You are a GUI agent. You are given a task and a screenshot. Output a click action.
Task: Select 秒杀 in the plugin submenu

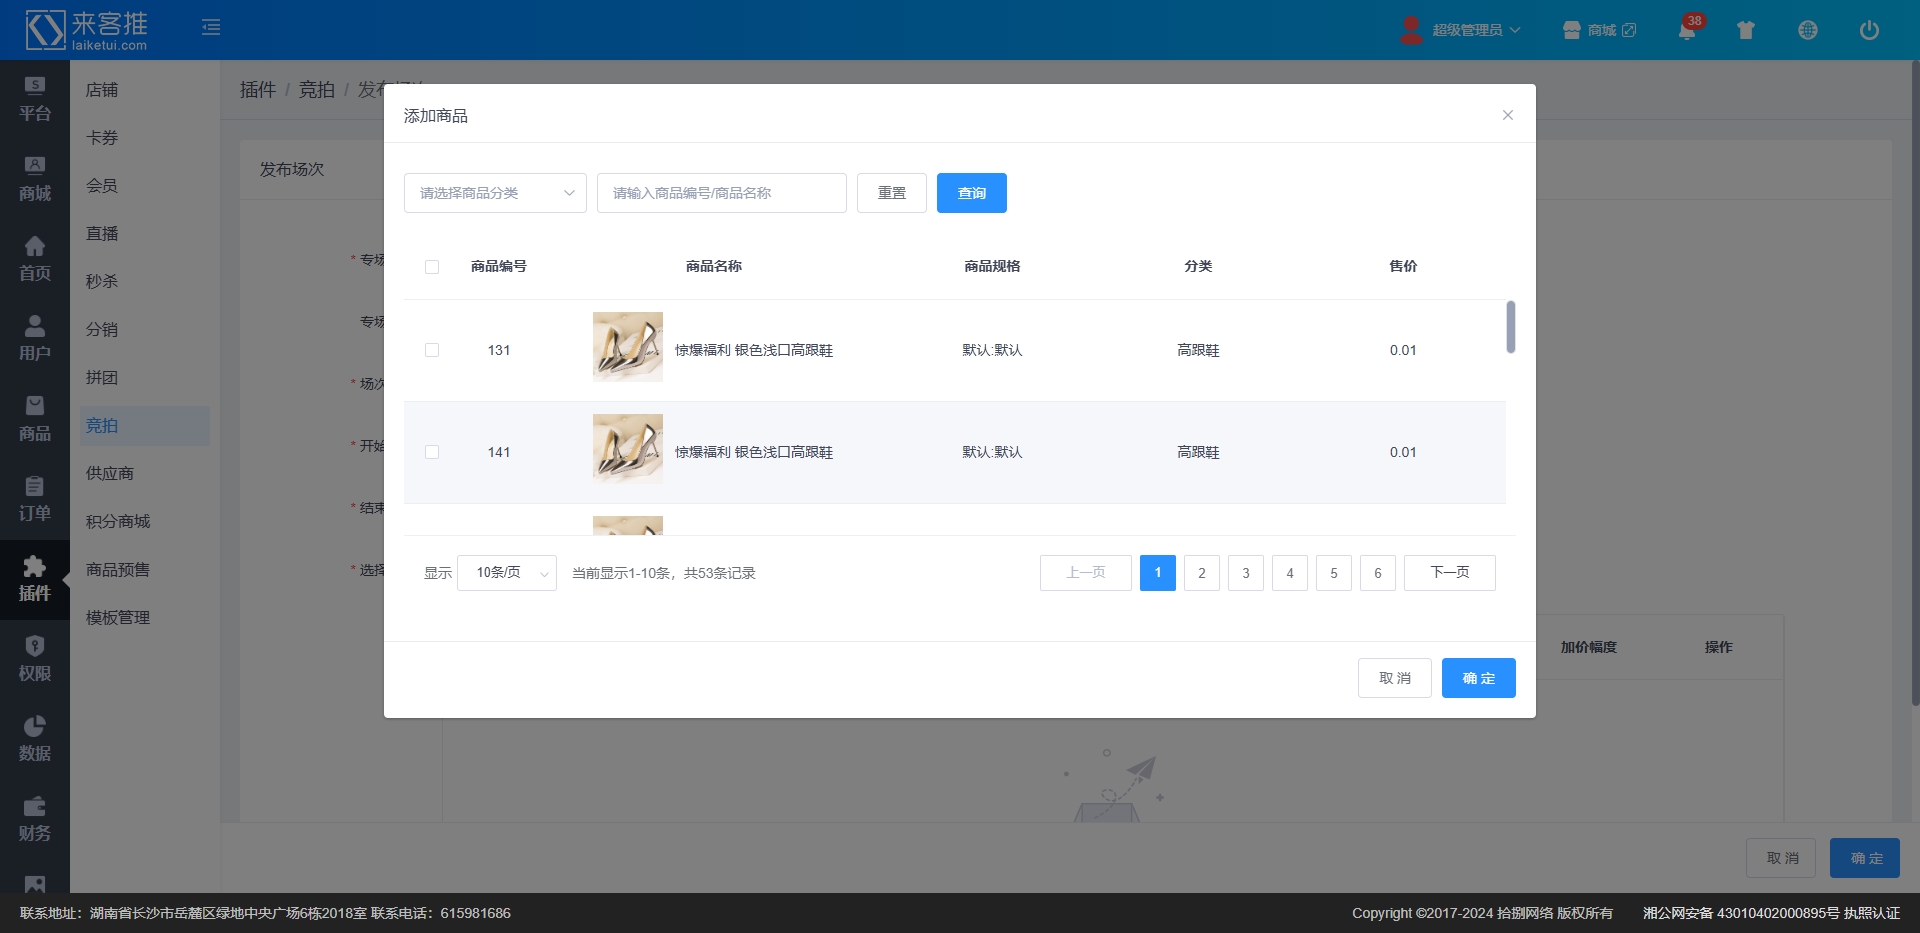(102, 282)
